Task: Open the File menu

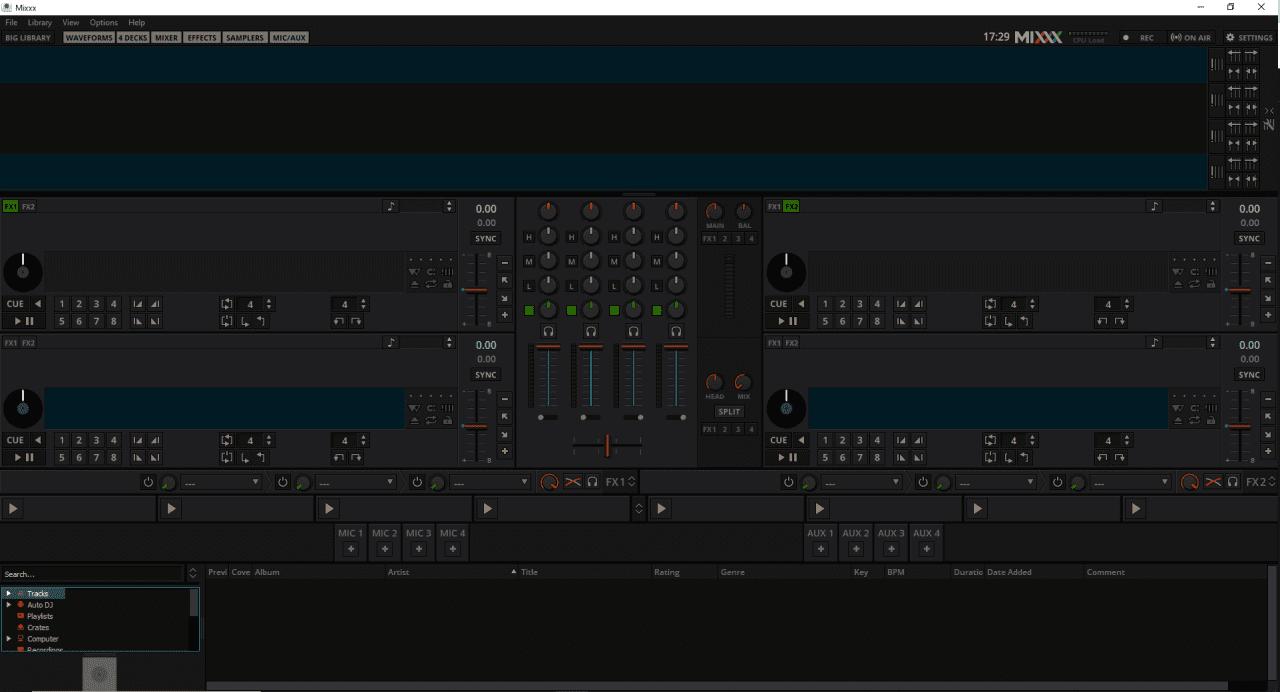Action: pos(11,22)
